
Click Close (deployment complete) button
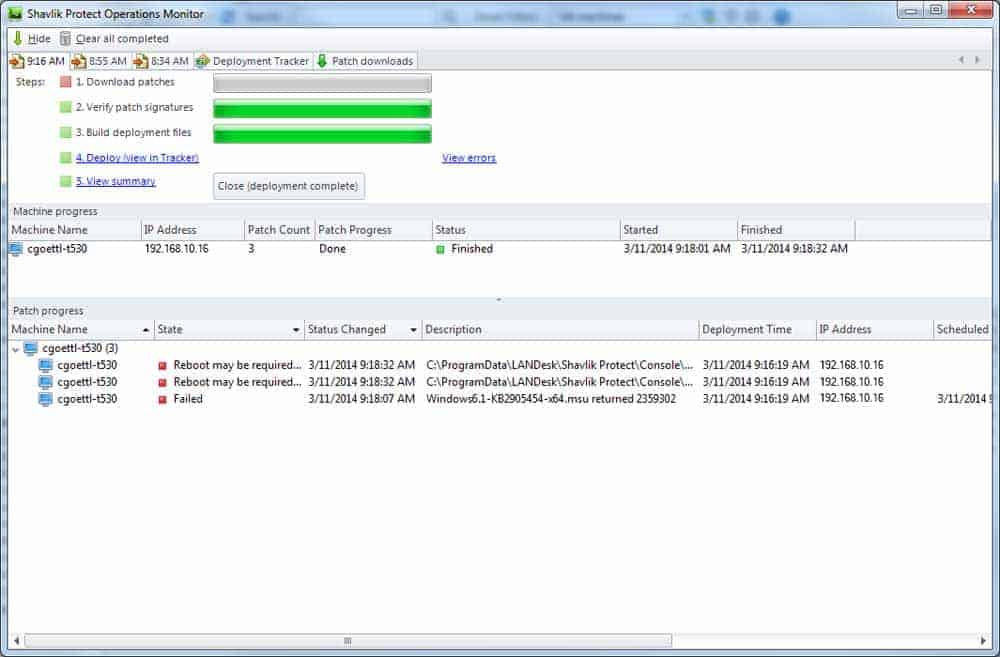pos(289,186)
